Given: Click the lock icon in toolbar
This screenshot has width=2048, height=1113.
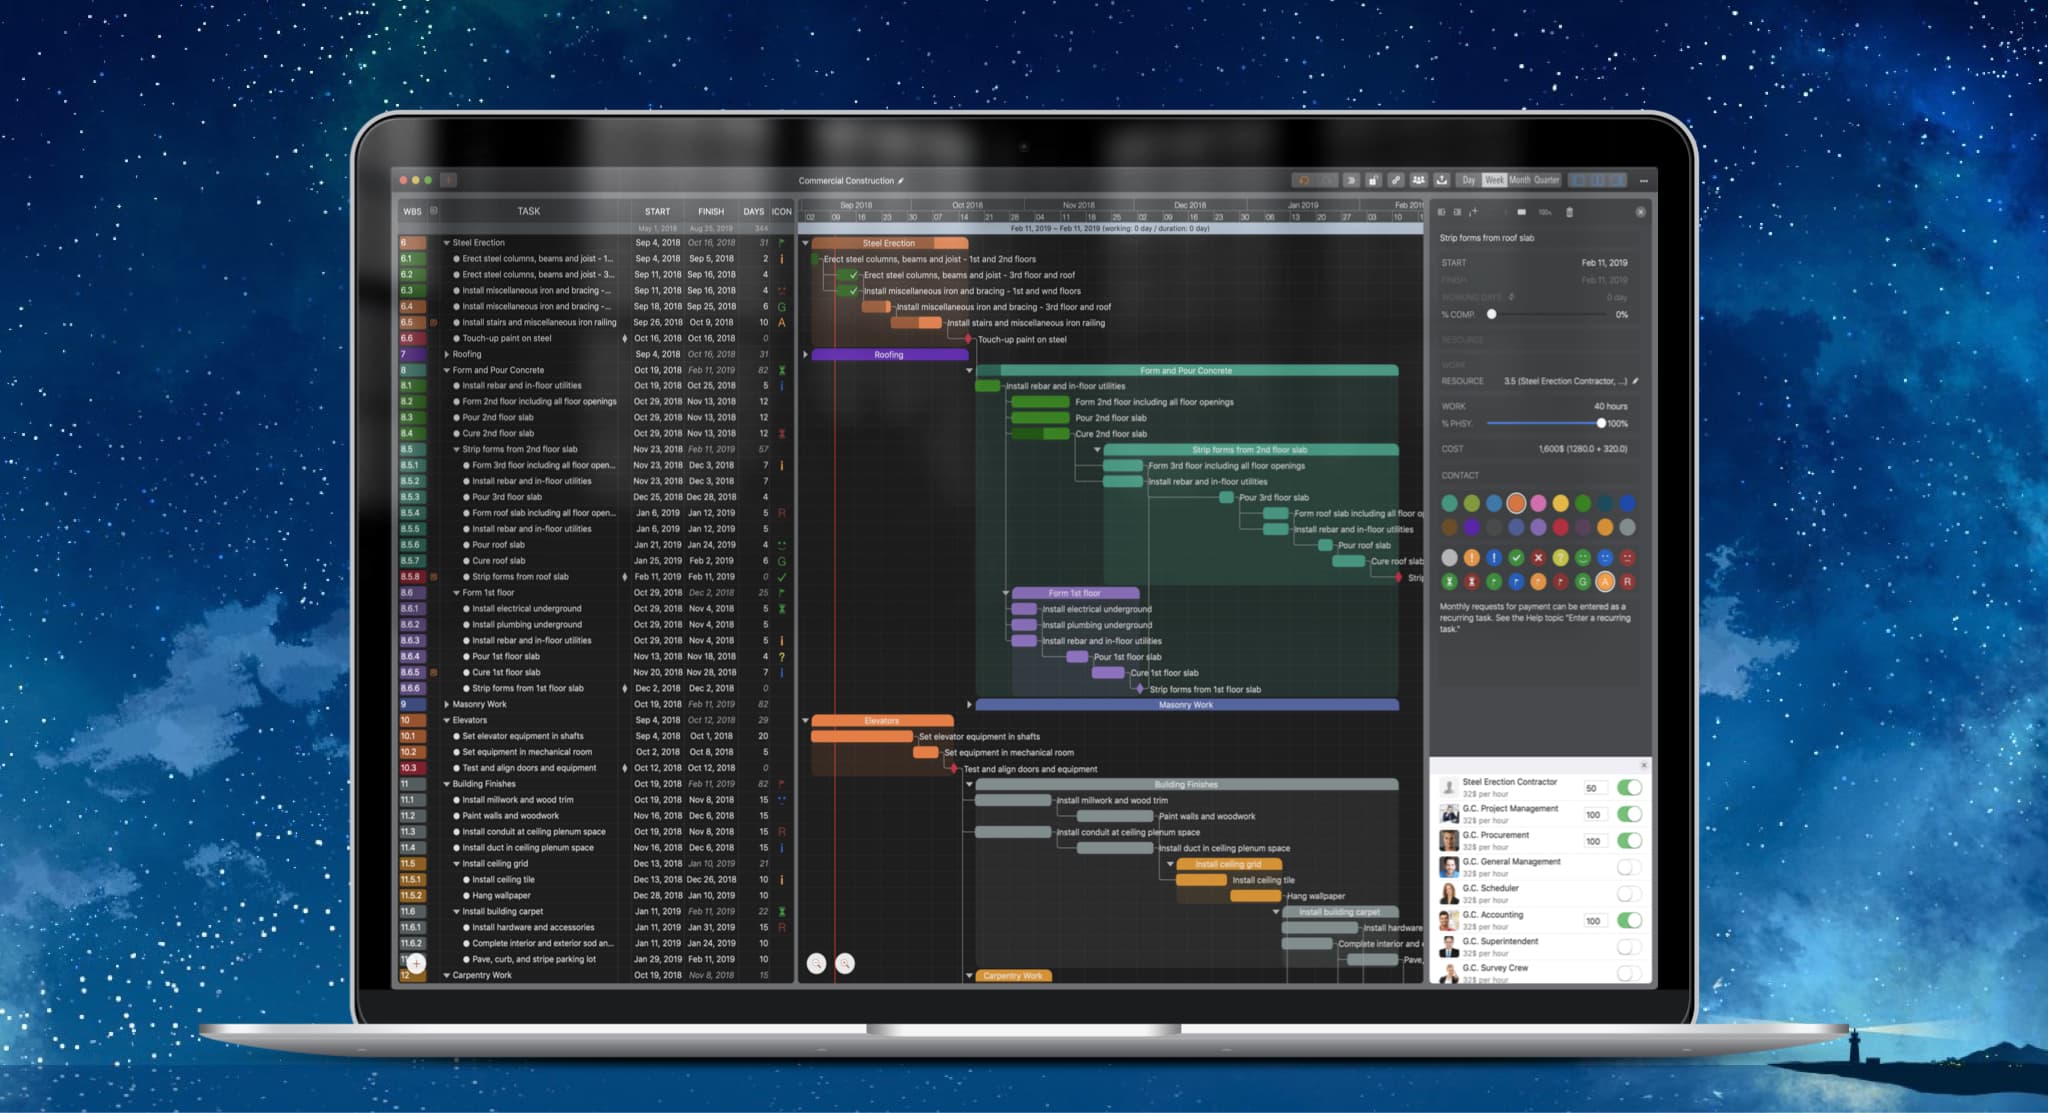Looking at the screenshot, I should click(x=1373, y=181).
